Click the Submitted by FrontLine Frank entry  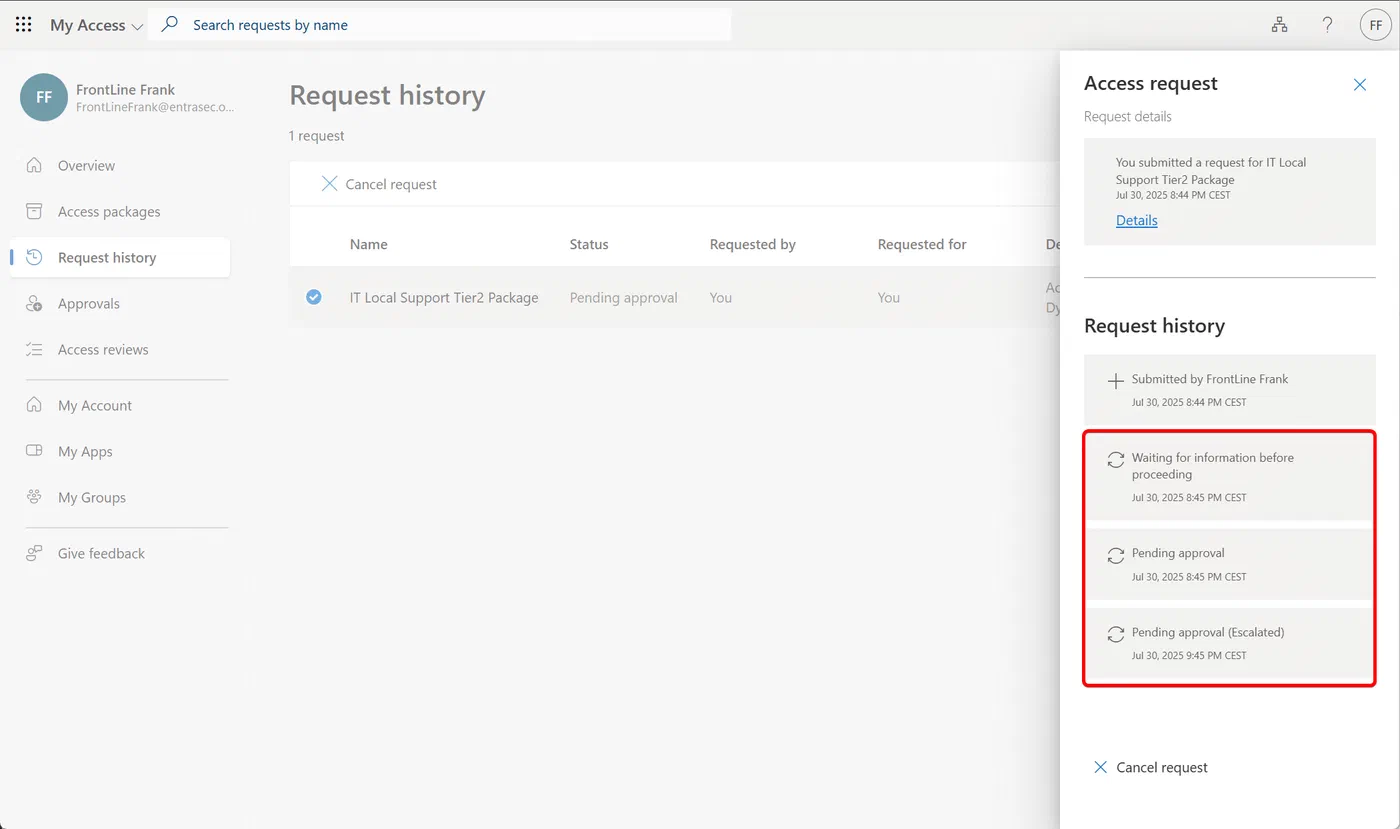1230,389
